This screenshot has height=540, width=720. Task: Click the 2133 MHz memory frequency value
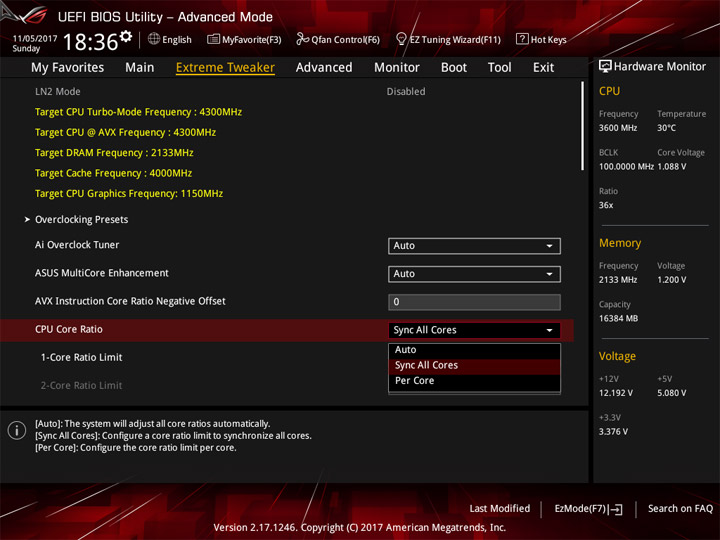coord(618,280)
